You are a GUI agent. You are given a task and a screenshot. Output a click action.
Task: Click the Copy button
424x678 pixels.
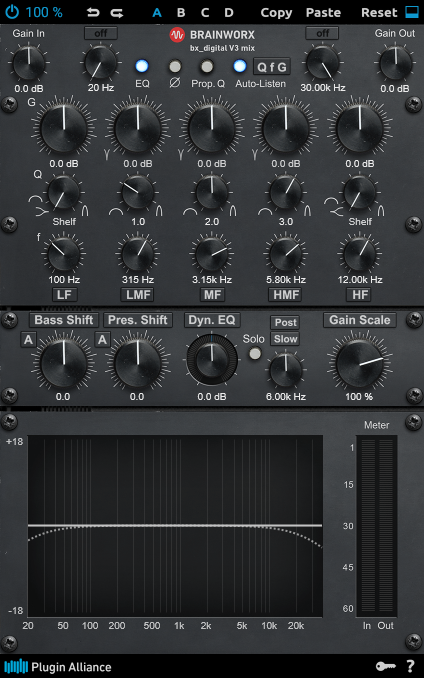[x=276, y=13]
